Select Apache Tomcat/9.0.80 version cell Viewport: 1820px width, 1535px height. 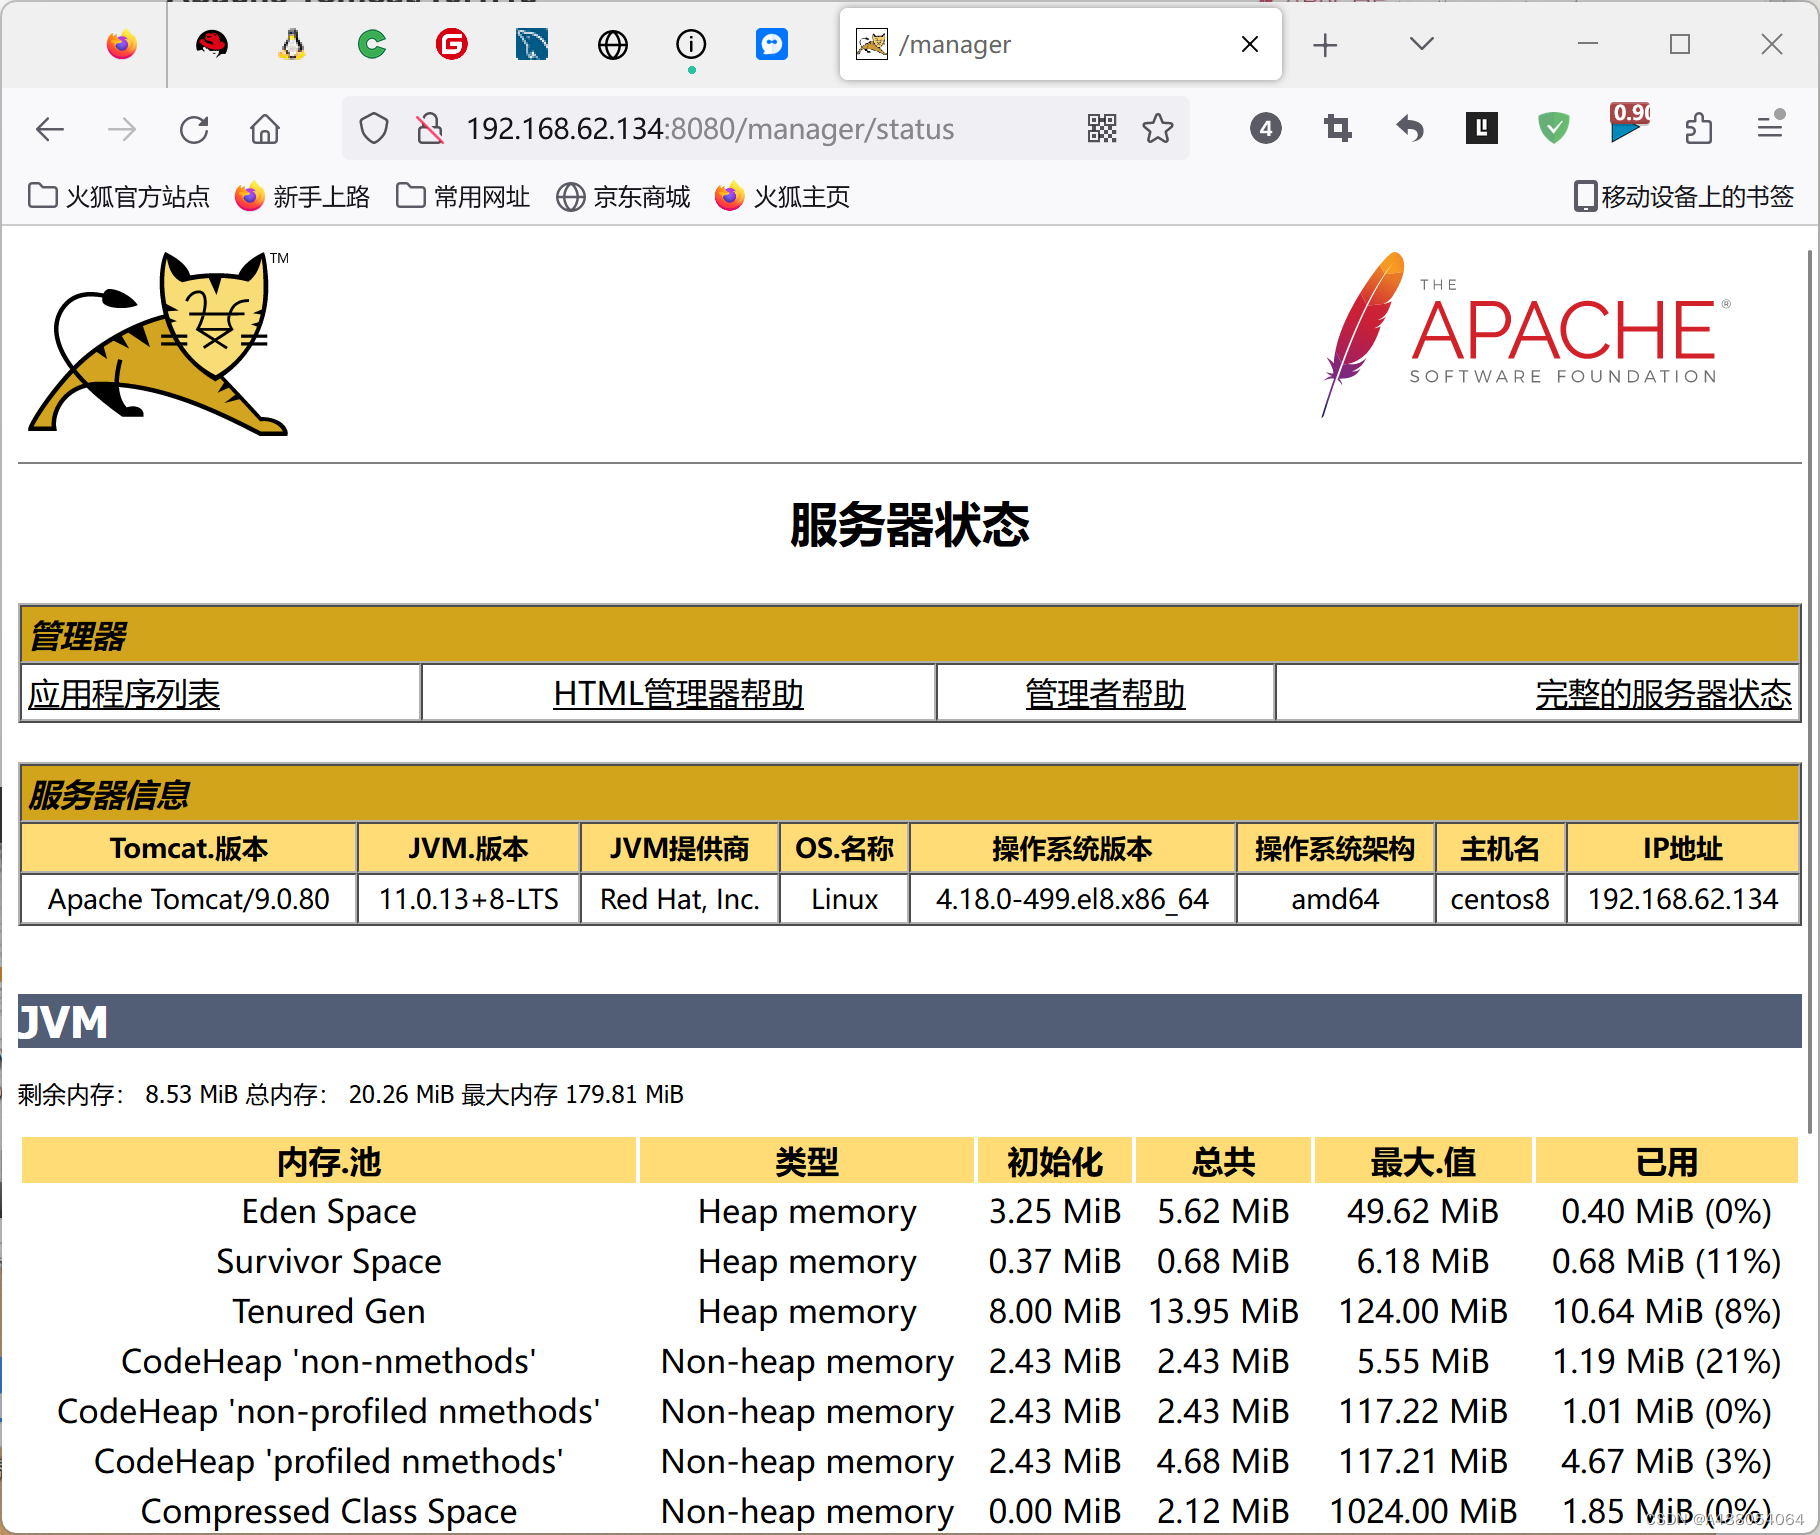coord(189,899)
